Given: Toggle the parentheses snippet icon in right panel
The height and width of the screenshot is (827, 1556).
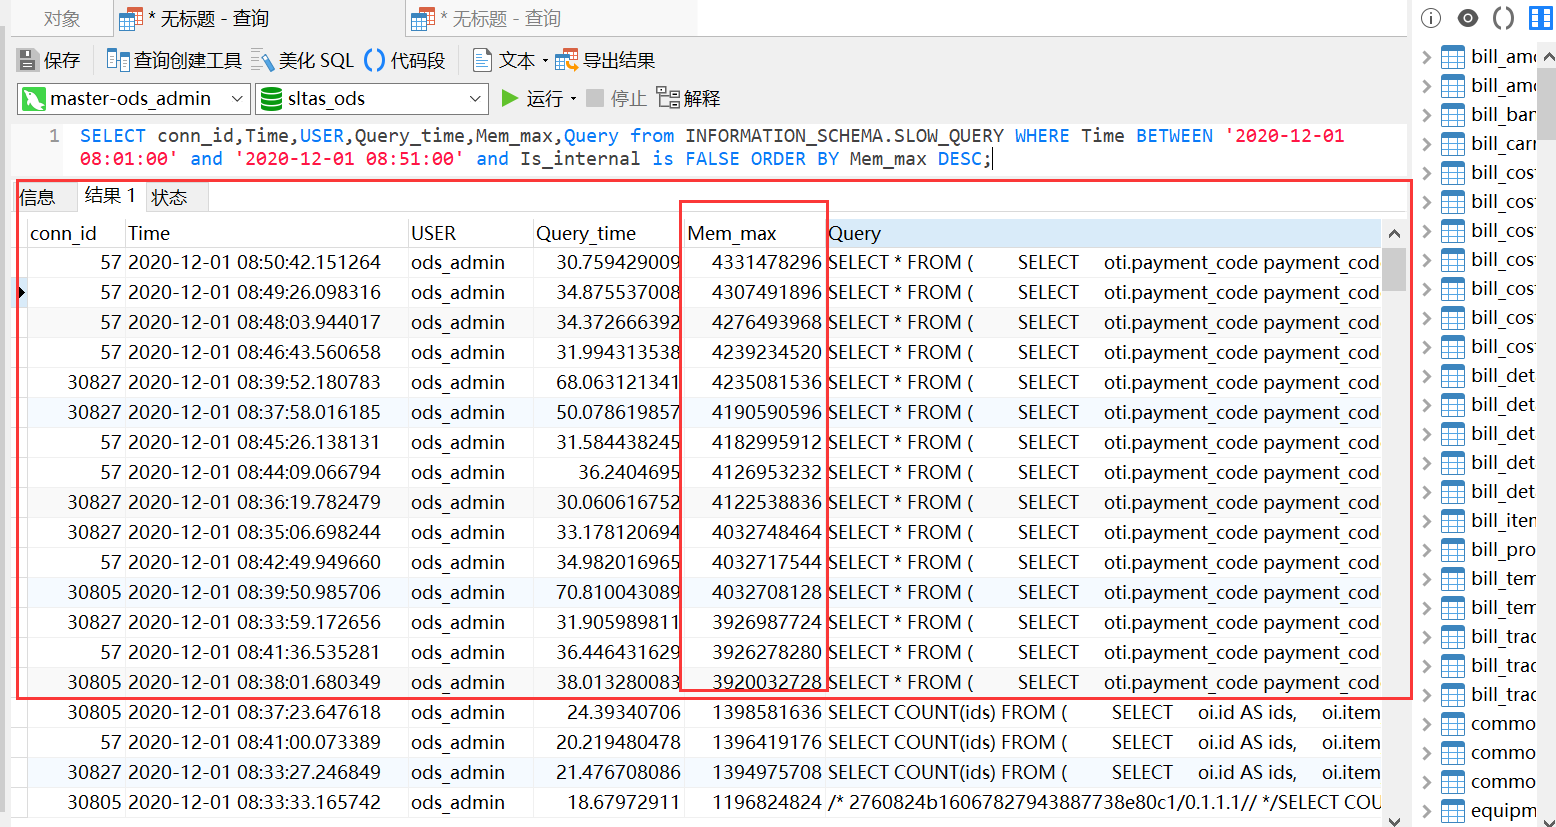Looking at the screenshot, I should 1503,18.
